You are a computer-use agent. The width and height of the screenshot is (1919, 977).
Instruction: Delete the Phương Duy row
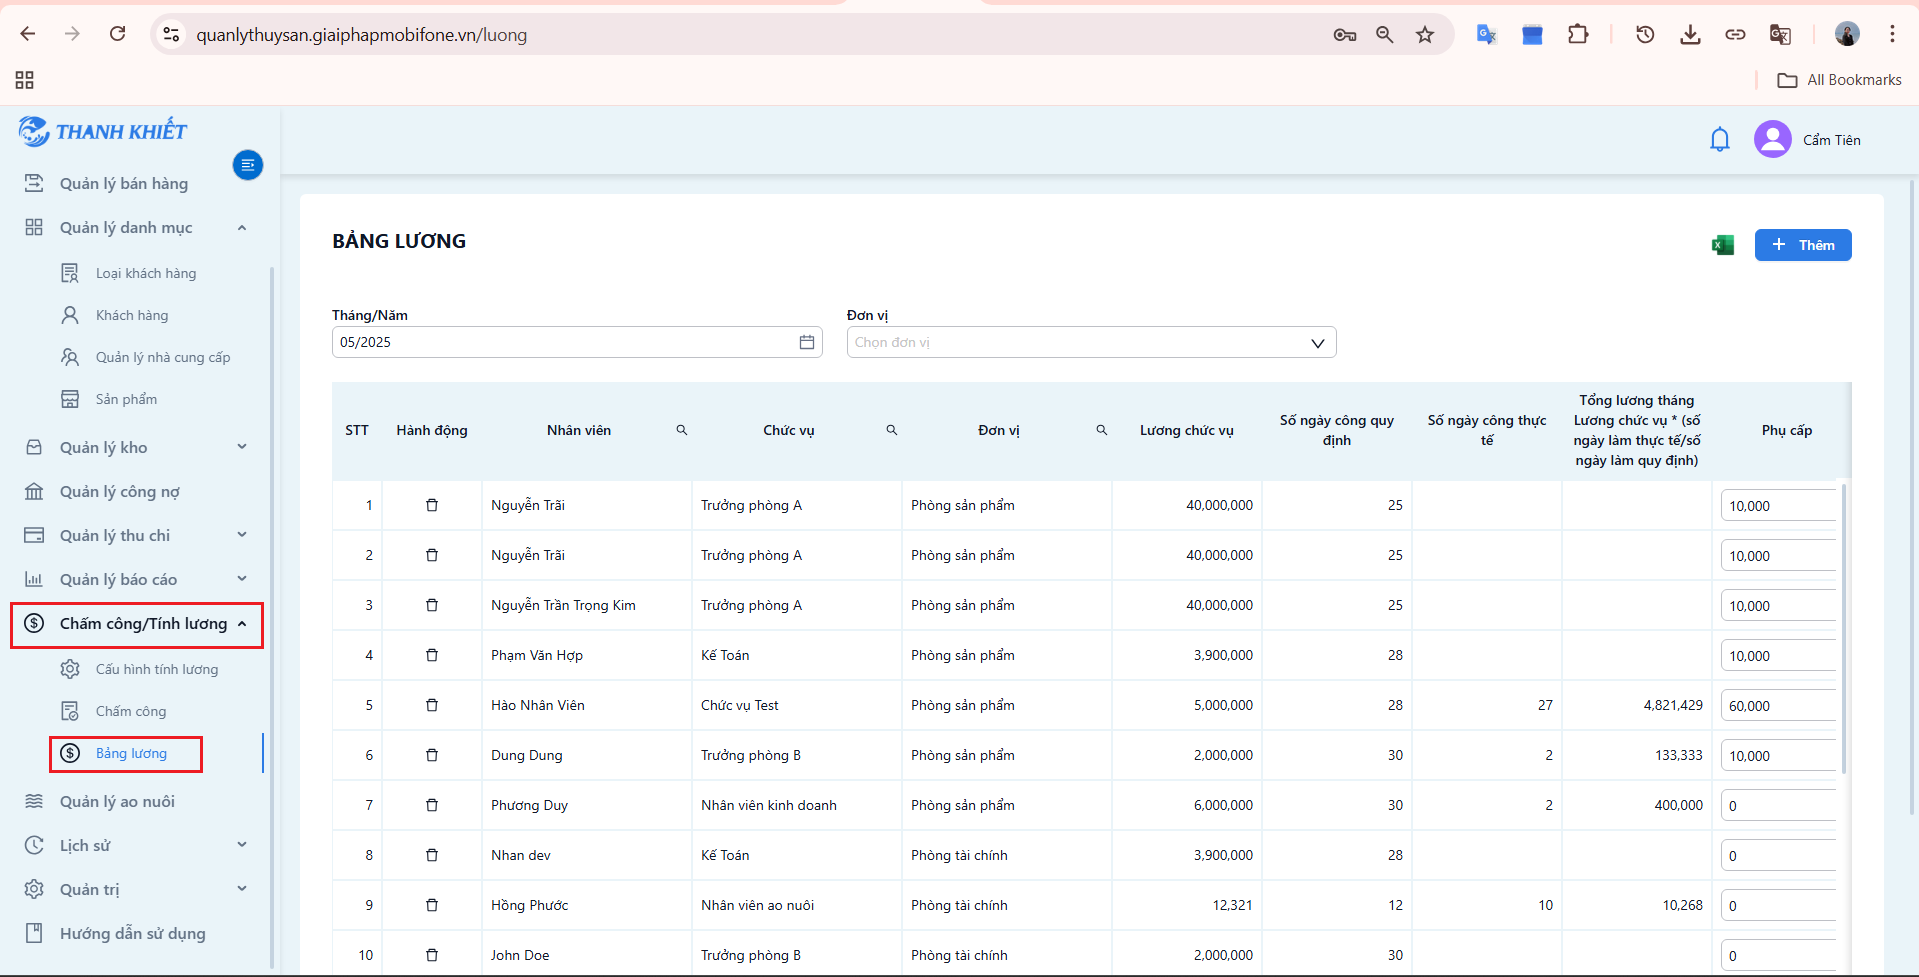click(x=432, y=805)
